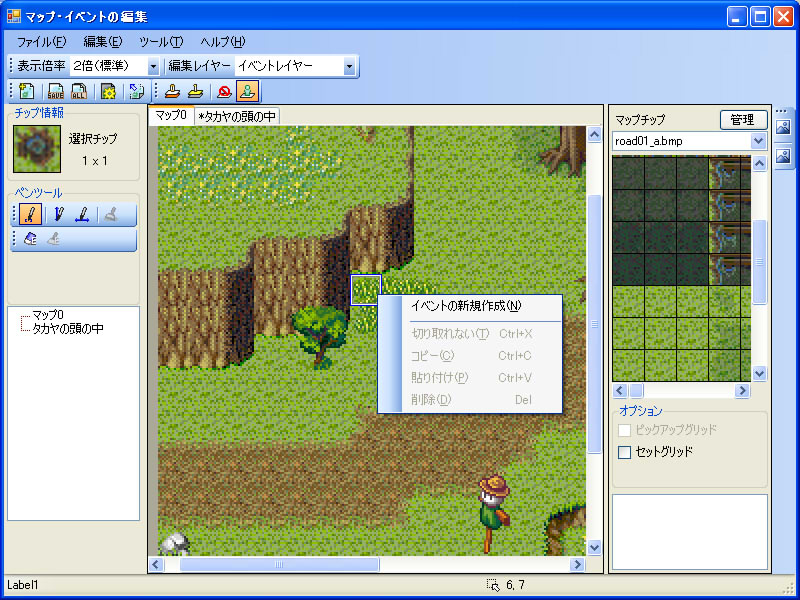Maximize the map editor window

pyautogui.click(x=760, y=17)
